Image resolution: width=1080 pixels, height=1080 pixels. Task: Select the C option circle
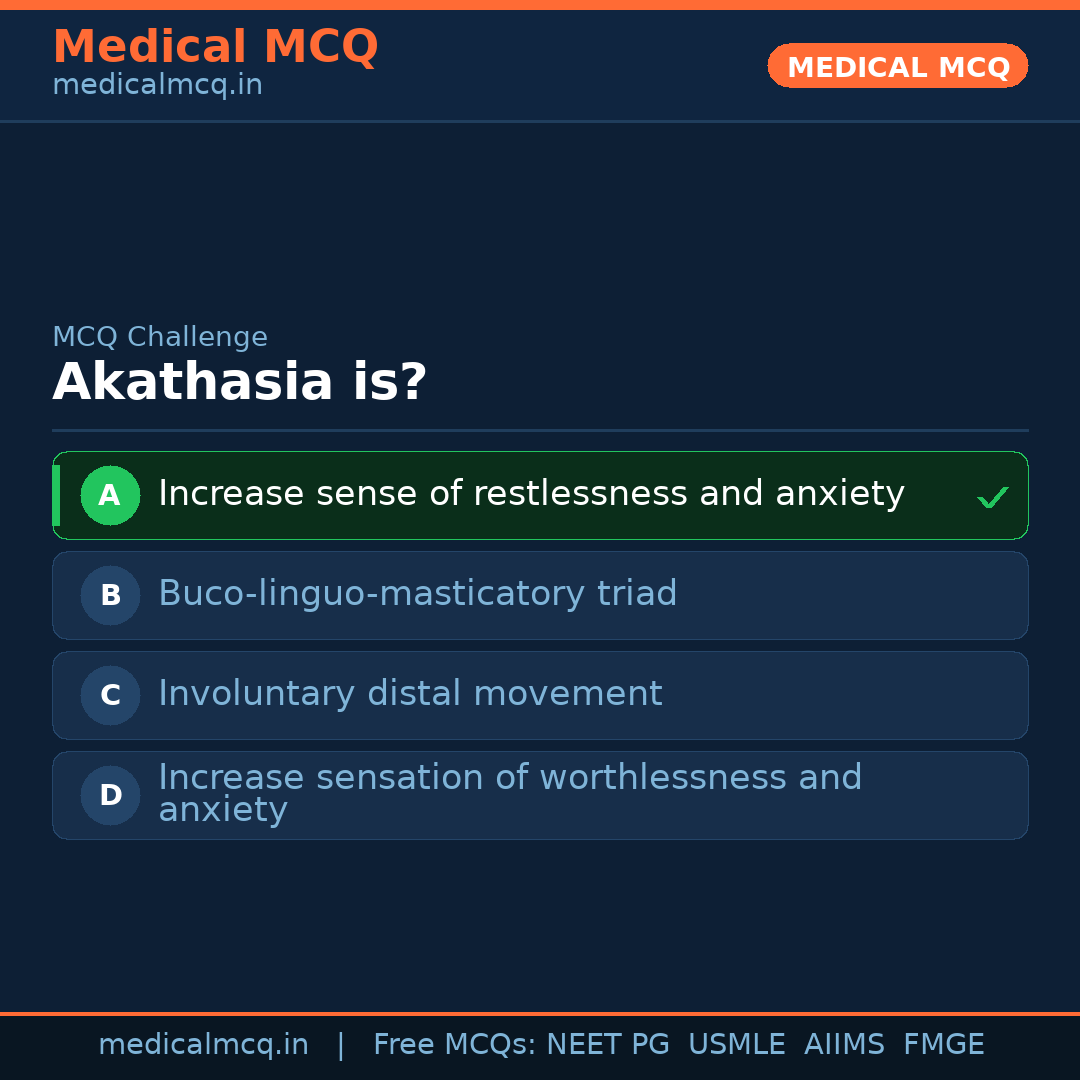(x=110, y=695)
